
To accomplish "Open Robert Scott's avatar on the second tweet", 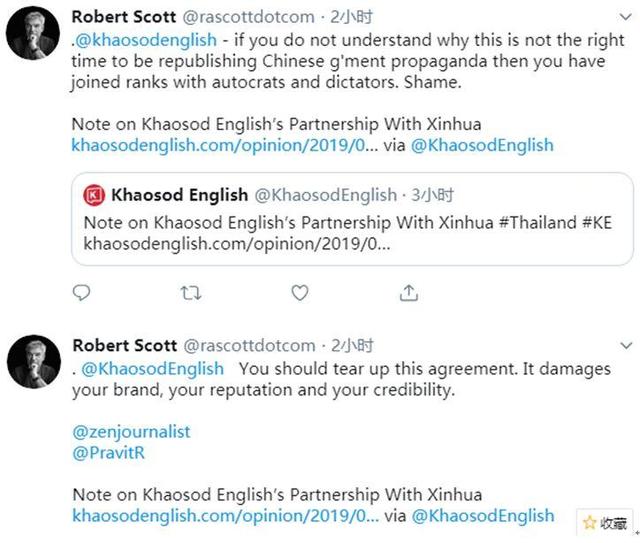I will pos(33,363).
